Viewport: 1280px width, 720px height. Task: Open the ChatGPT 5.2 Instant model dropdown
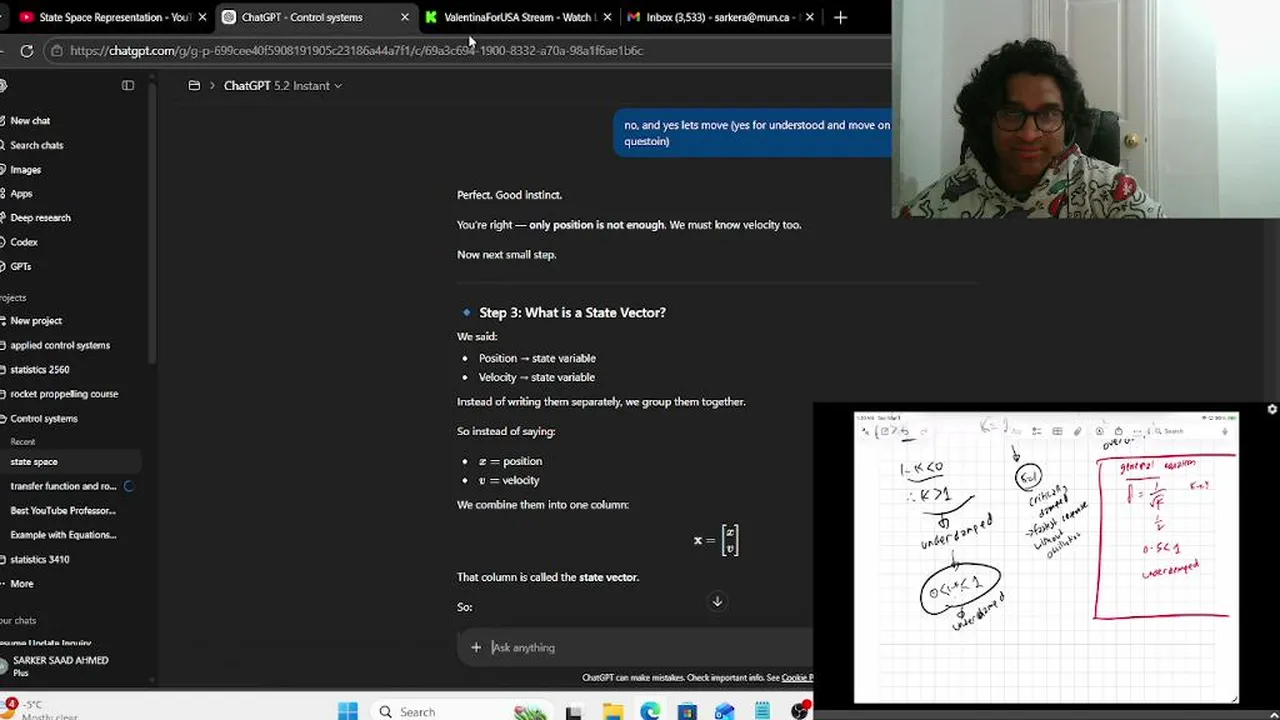pyautogui.click(x=282, y=86)
